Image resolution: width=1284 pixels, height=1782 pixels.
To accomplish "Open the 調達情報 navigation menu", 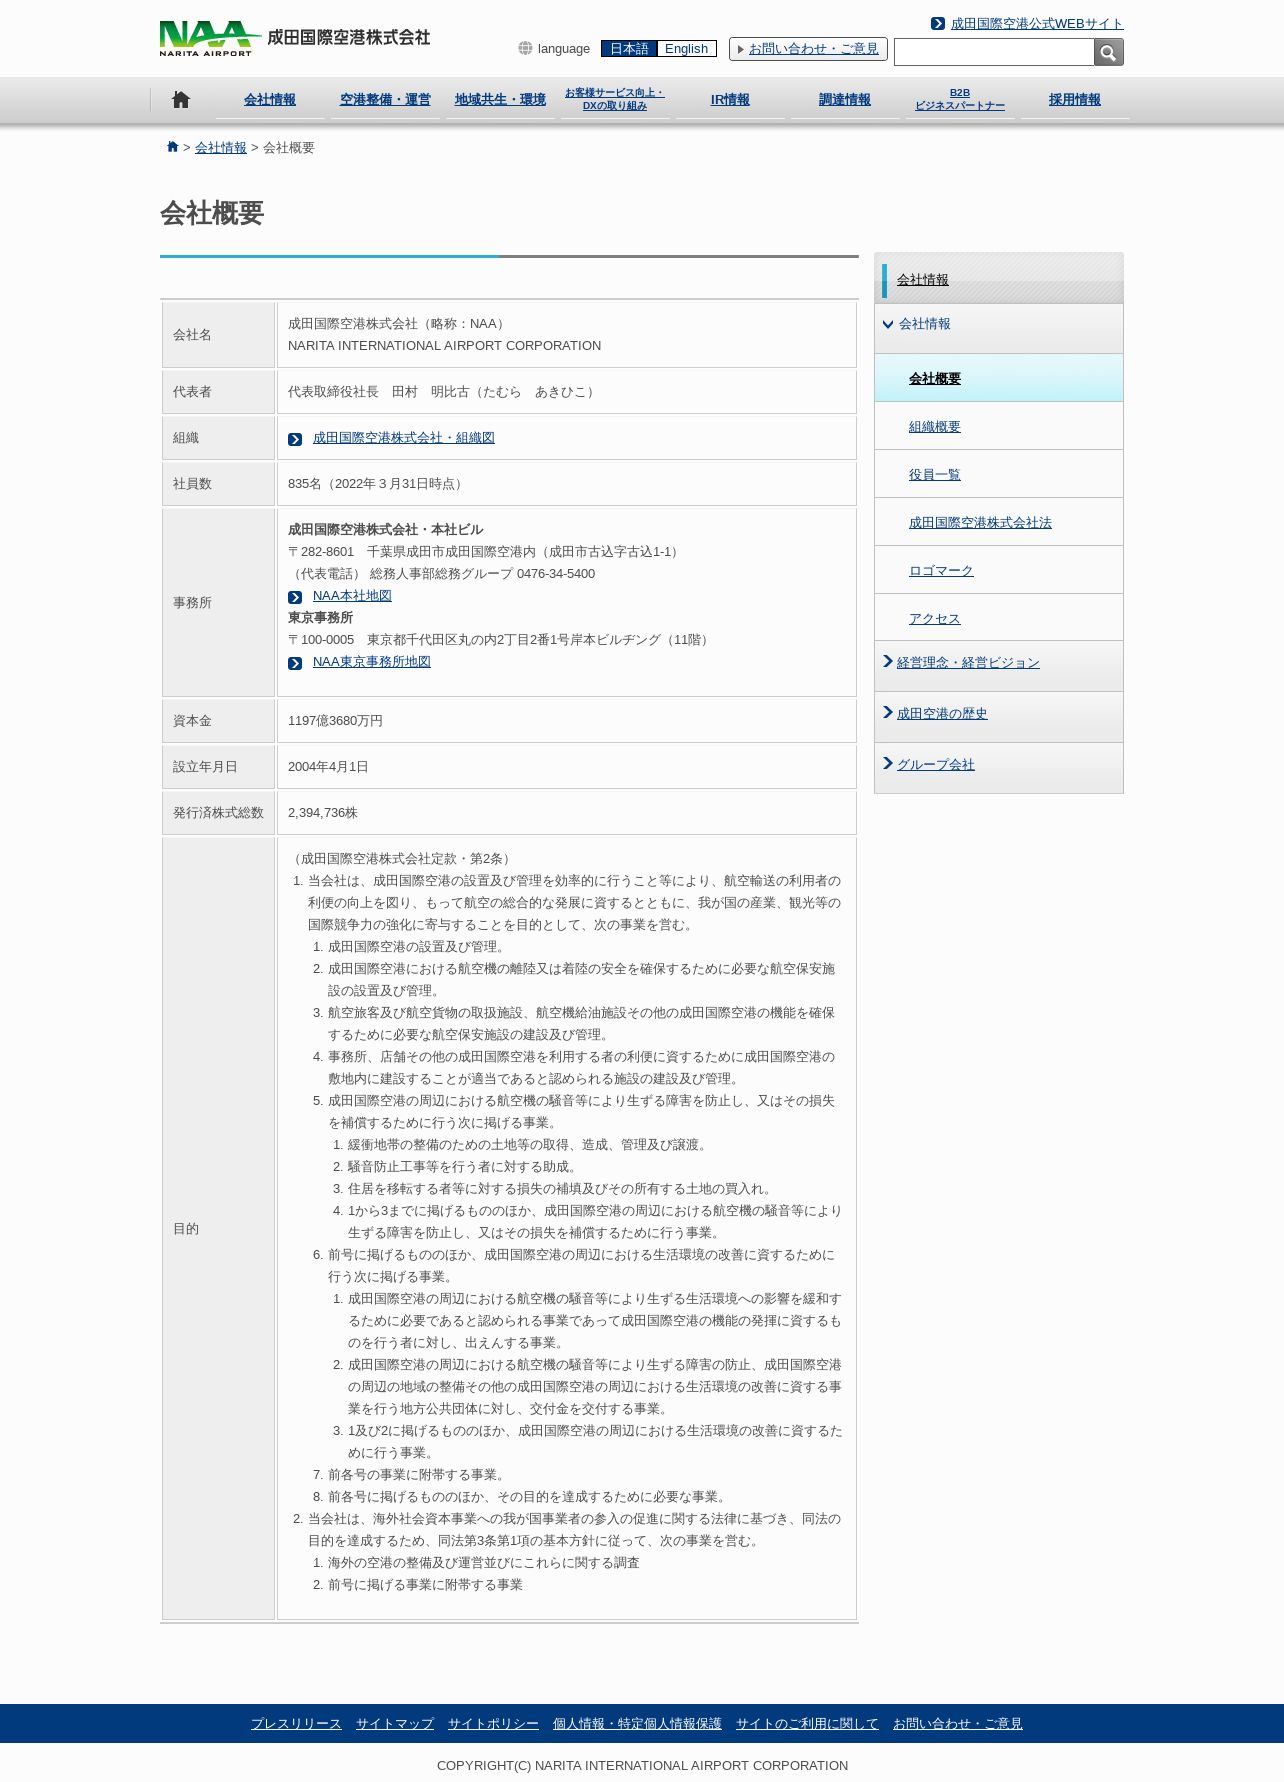I will 845,100.
